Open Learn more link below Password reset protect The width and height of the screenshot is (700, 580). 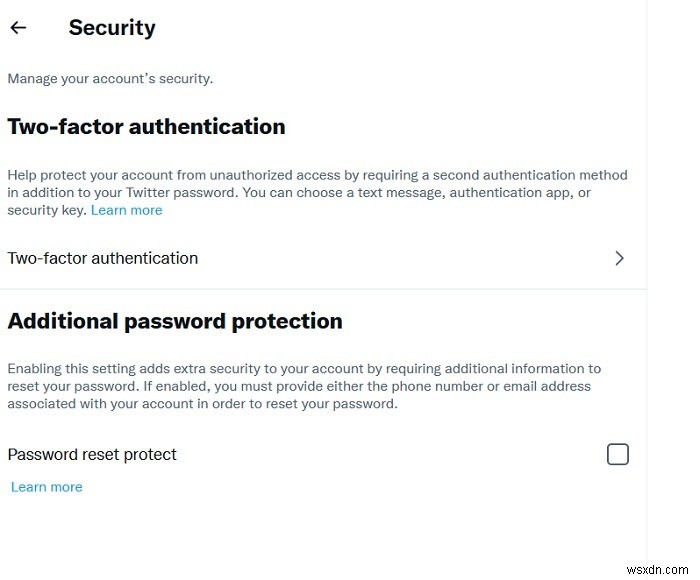click(47, 487)
